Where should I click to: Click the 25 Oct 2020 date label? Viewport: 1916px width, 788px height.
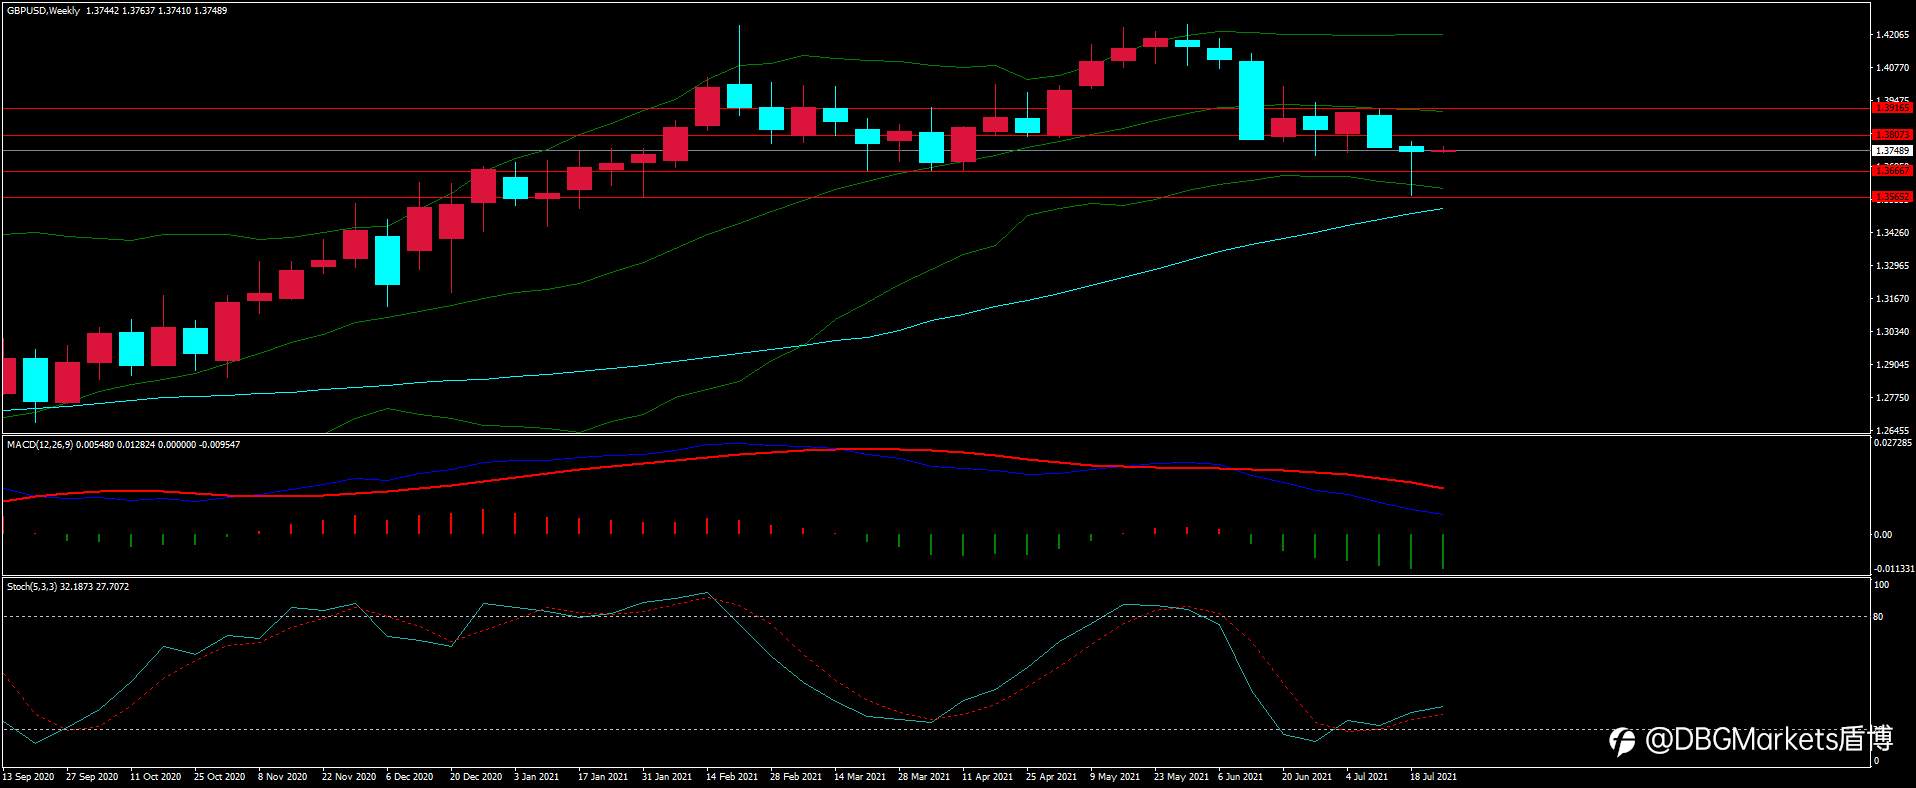pyautogui.click(x=220, y=777)
